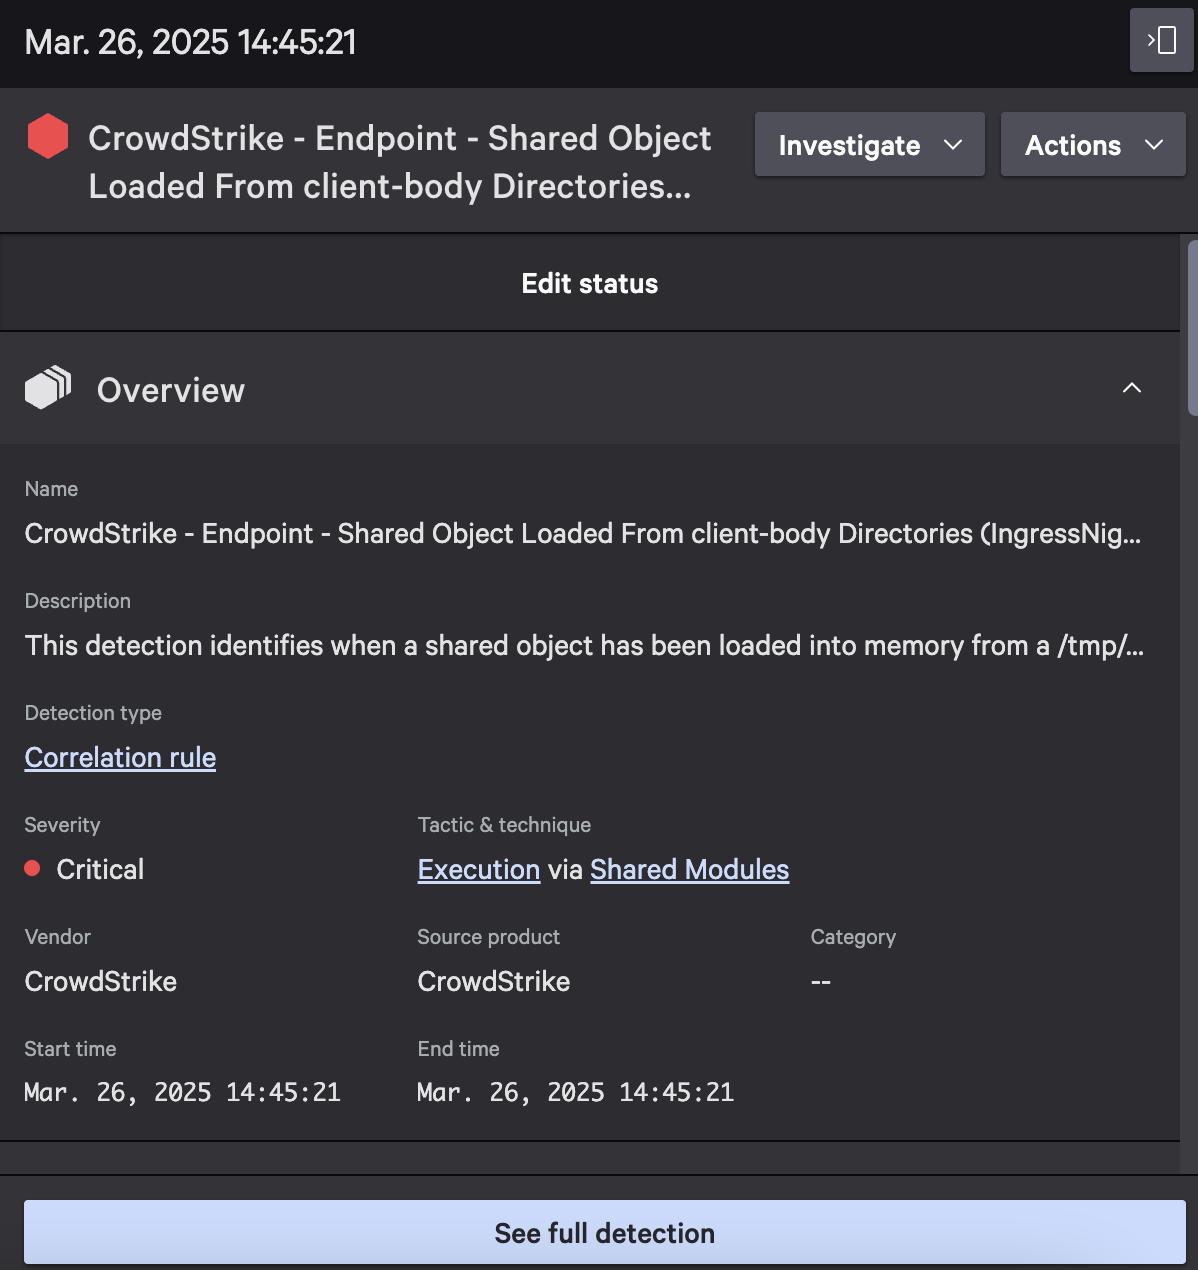Screen dimensions: 1198x1270
Task: Open the Shared Modules technique link
Action: click(x=689, y=869)
